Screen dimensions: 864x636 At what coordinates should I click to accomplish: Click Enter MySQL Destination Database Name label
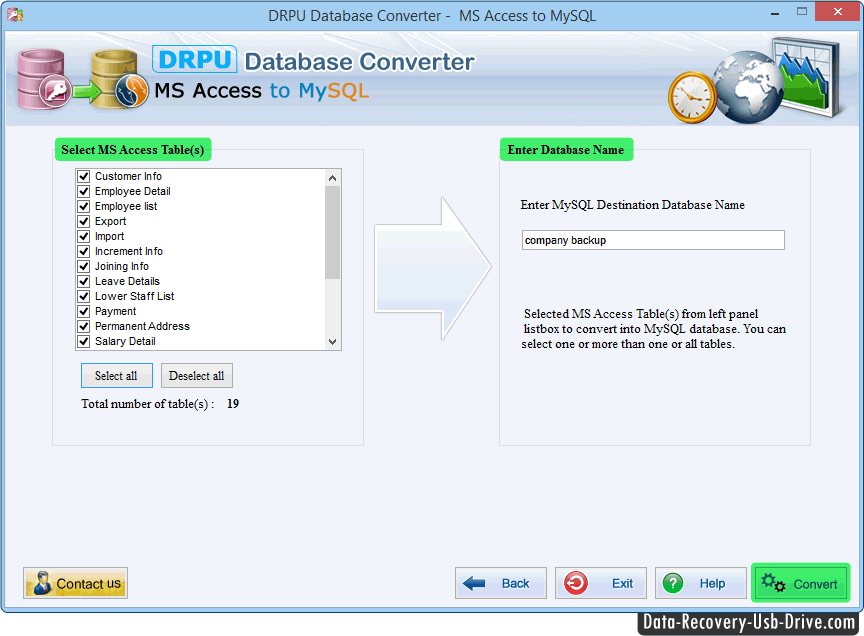(x=633, y=205)
